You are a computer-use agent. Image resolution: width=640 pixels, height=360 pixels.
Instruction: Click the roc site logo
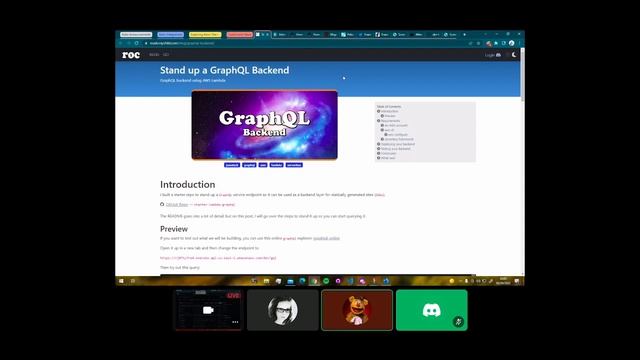(131, 55)
